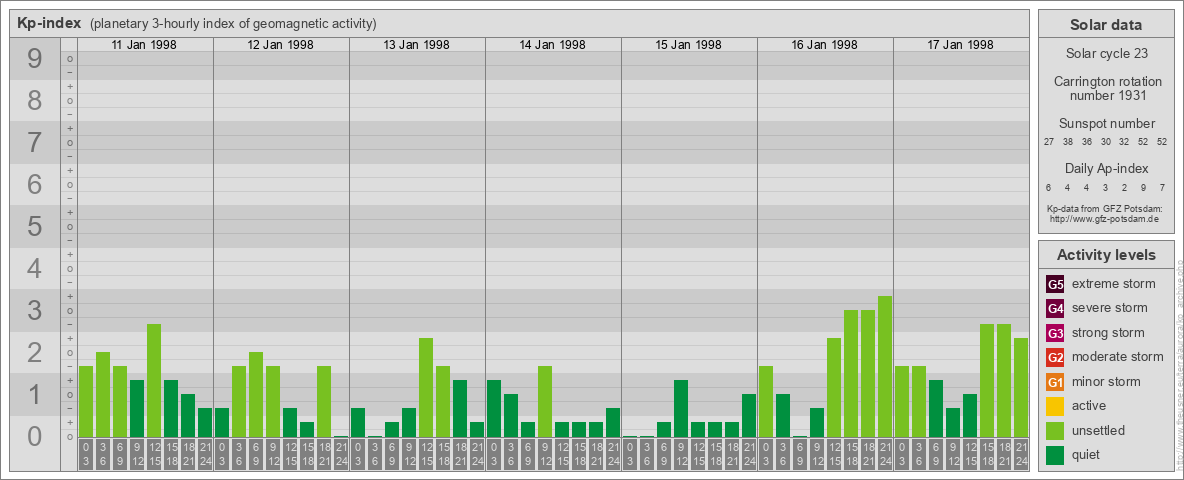This screenshot has width=1184, height=480.
Task: Click the G5 extreme storm badge
Action: coord(1055,285)
